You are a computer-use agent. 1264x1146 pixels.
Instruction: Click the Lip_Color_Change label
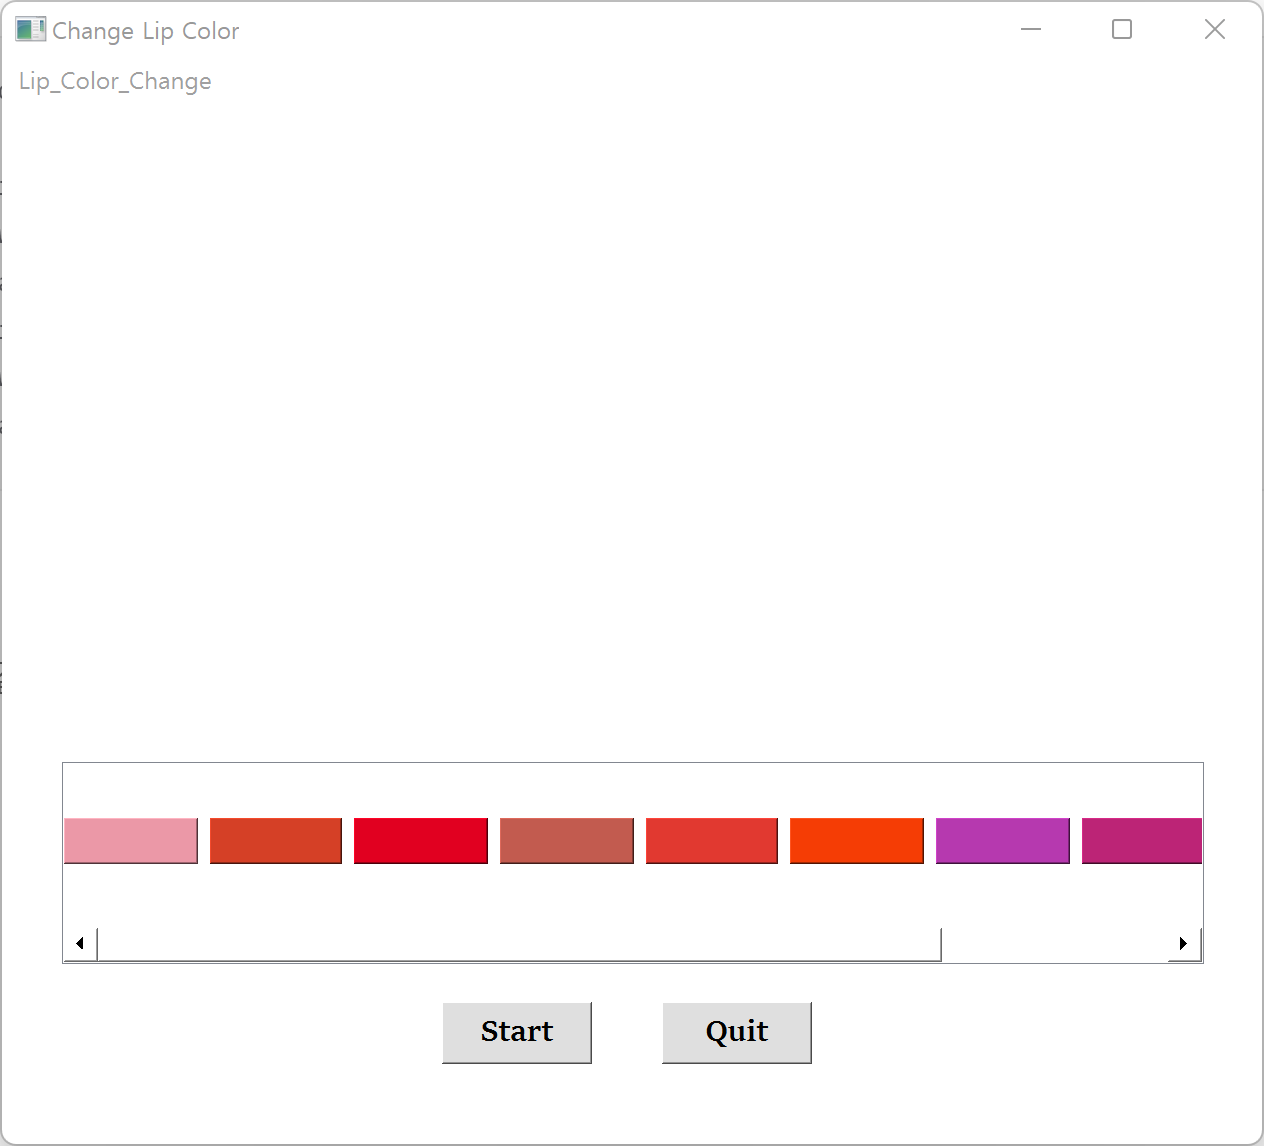(114, 81)
